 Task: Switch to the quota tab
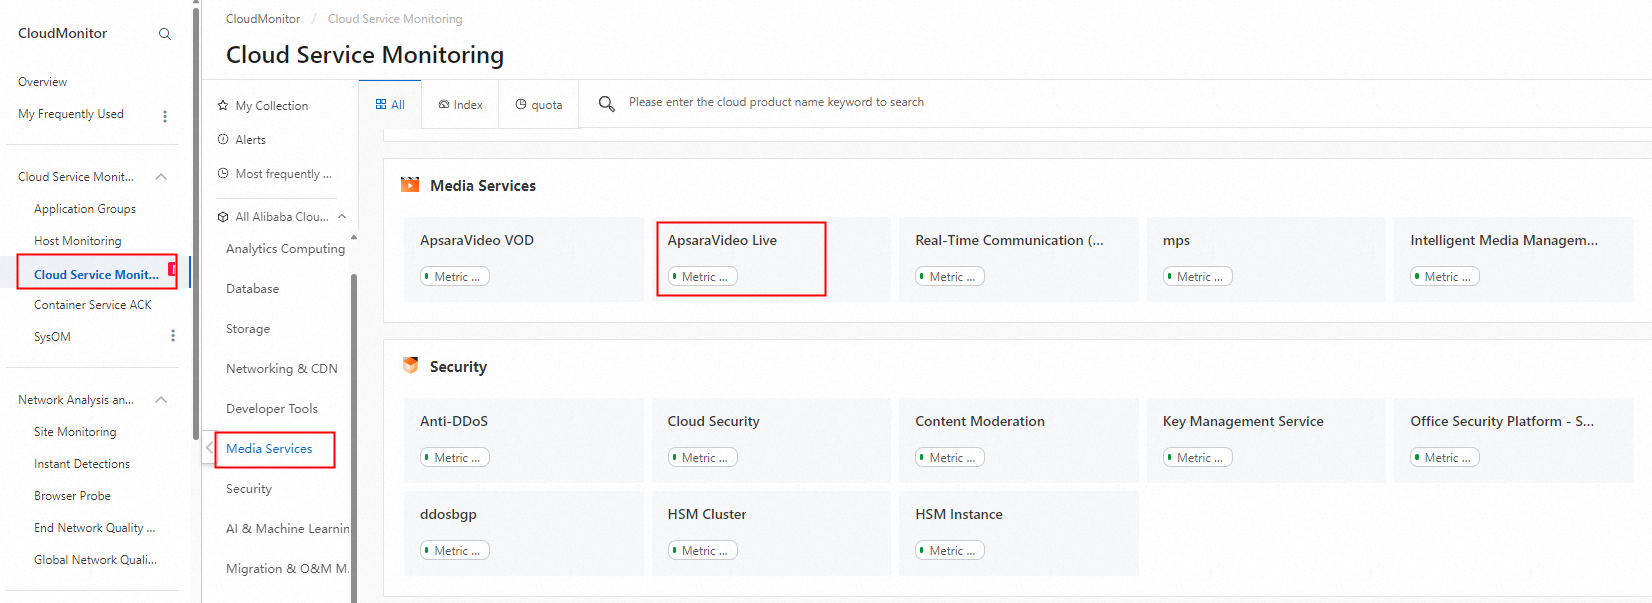click(x=539, y=104)
